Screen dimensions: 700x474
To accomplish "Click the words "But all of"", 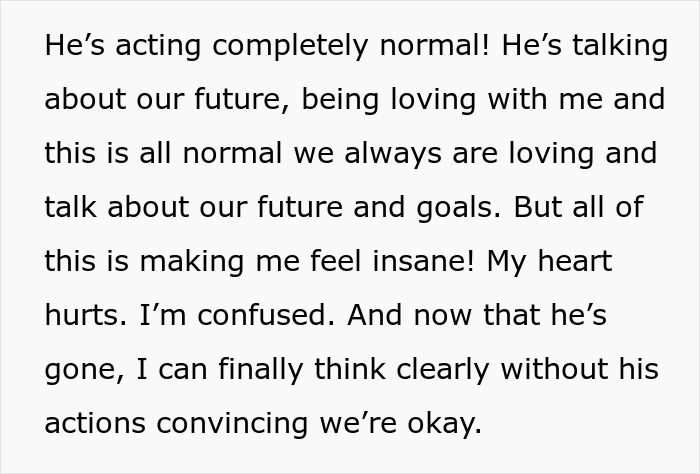I will (588, 208).
